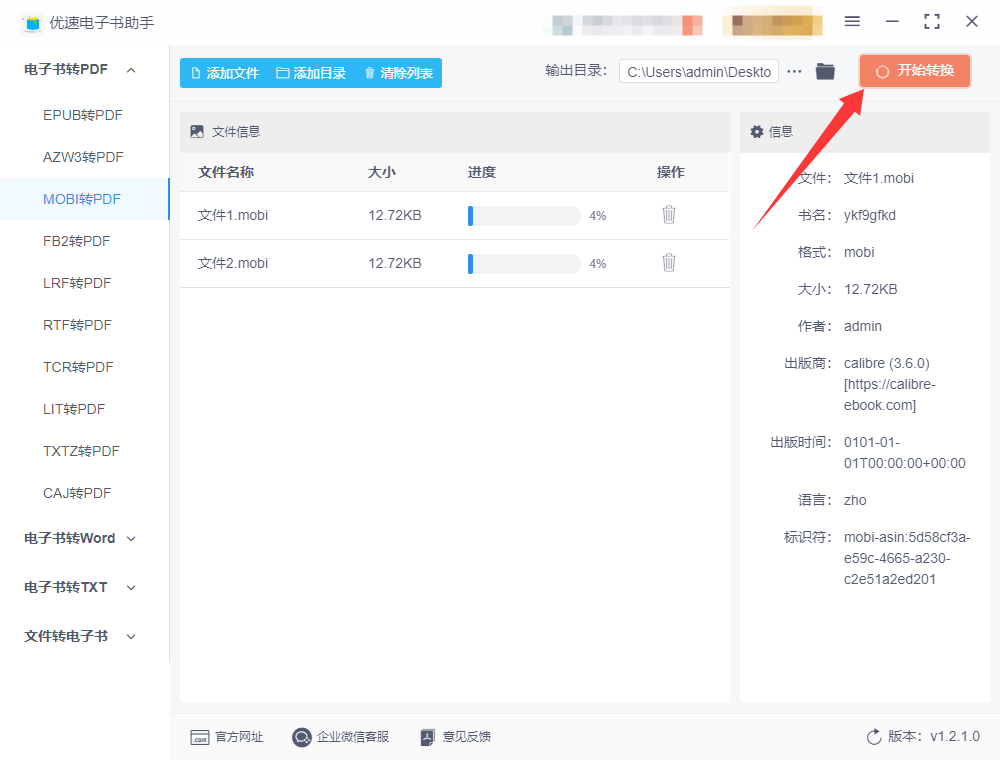Click the 信息 gear icon
Image resolution: width=1000 pixels, height=760 pixels.
tap(756, 131)
